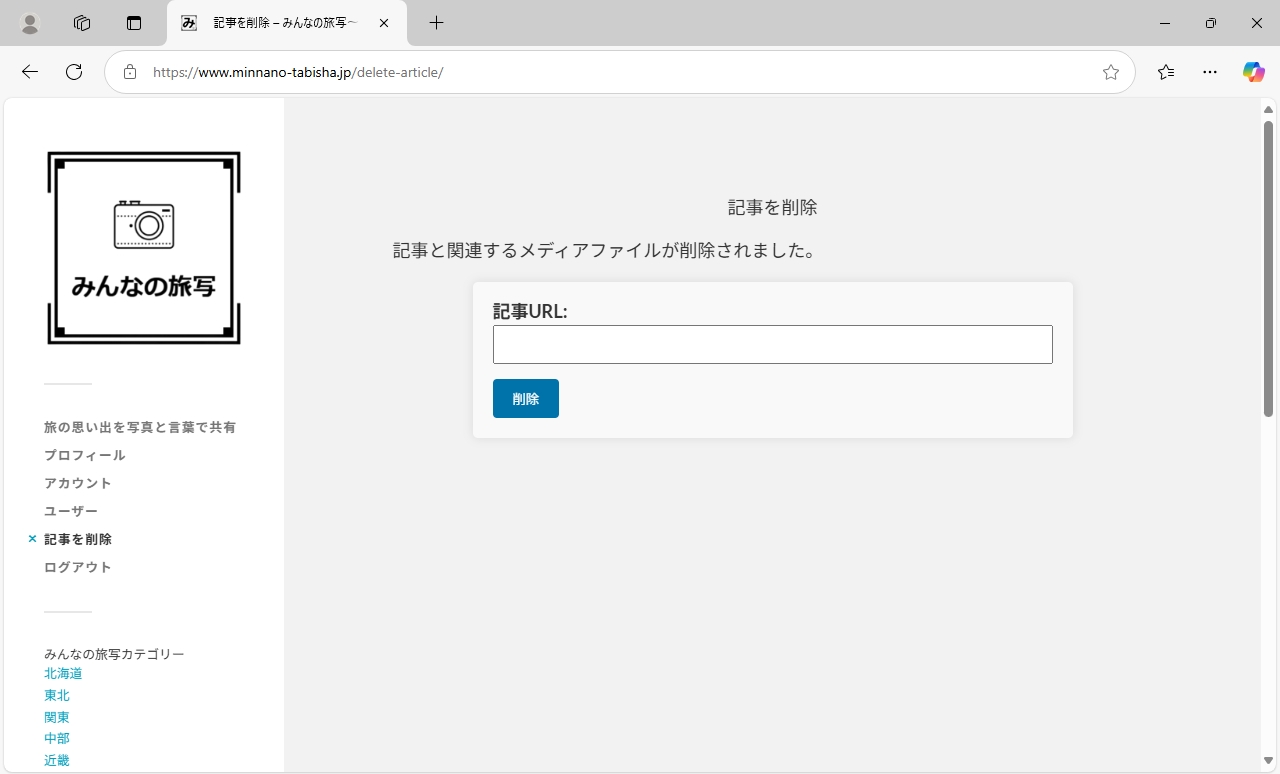Open the favorites list icon
The height and width of the screenshot is (774, 1280).
pos(1166,72)
